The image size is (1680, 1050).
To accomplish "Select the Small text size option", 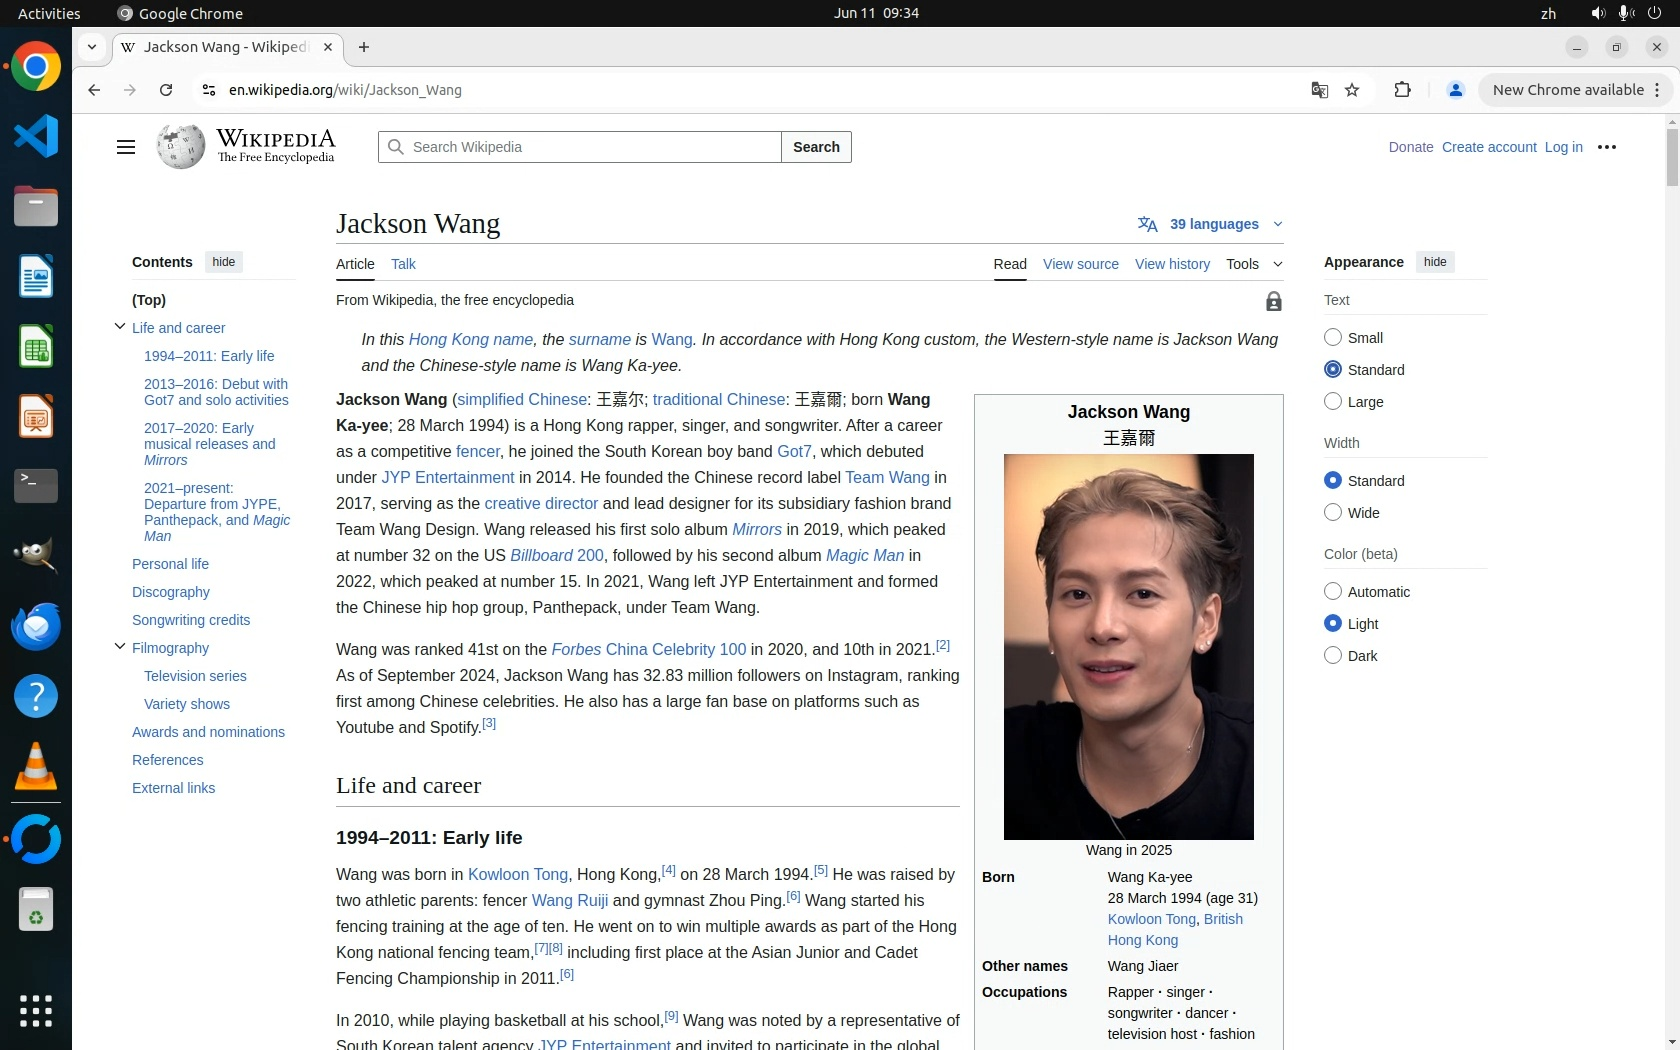I will point(1333,338).
